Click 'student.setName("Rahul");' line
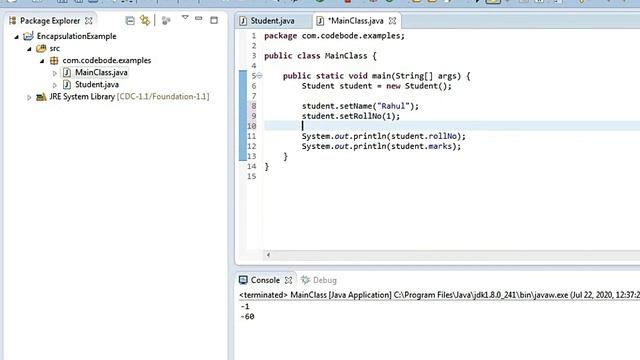The height and width of the screenshot is (360, 640). coord(360,106)
